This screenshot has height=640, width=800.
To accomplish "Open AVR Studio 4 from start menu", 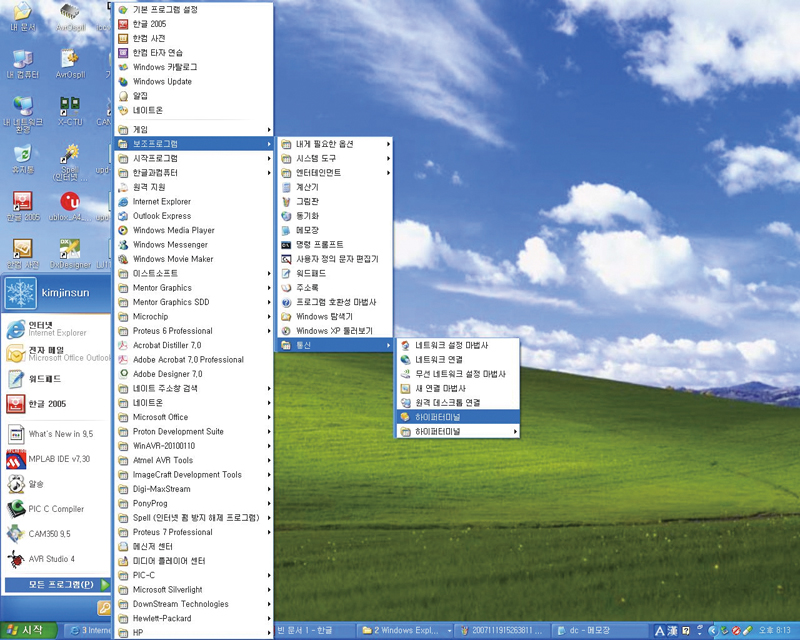I will (x=56, y=559).
